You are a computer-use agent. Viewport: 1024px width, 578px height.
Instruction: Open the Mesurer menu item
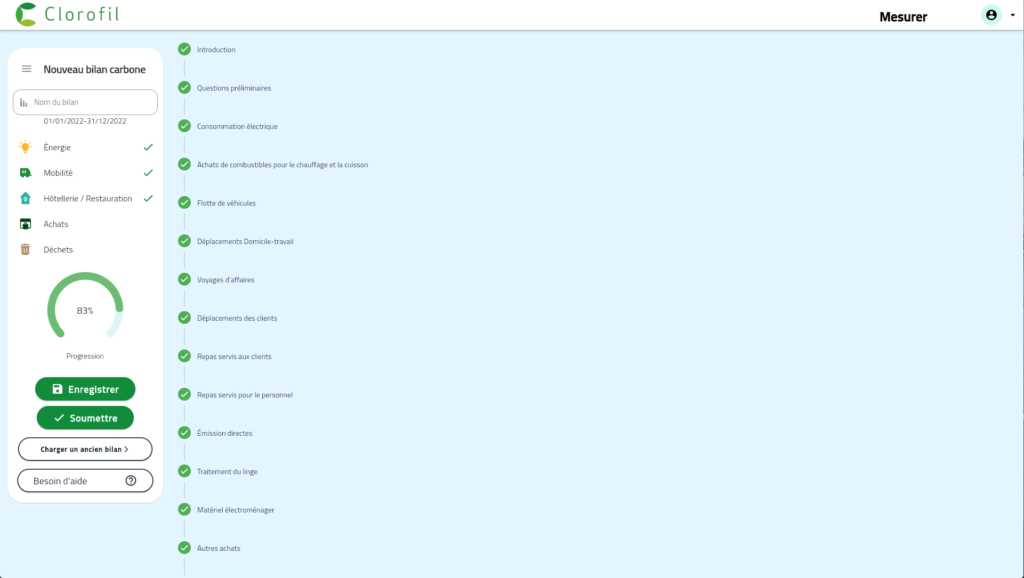(x=902, y=16)
